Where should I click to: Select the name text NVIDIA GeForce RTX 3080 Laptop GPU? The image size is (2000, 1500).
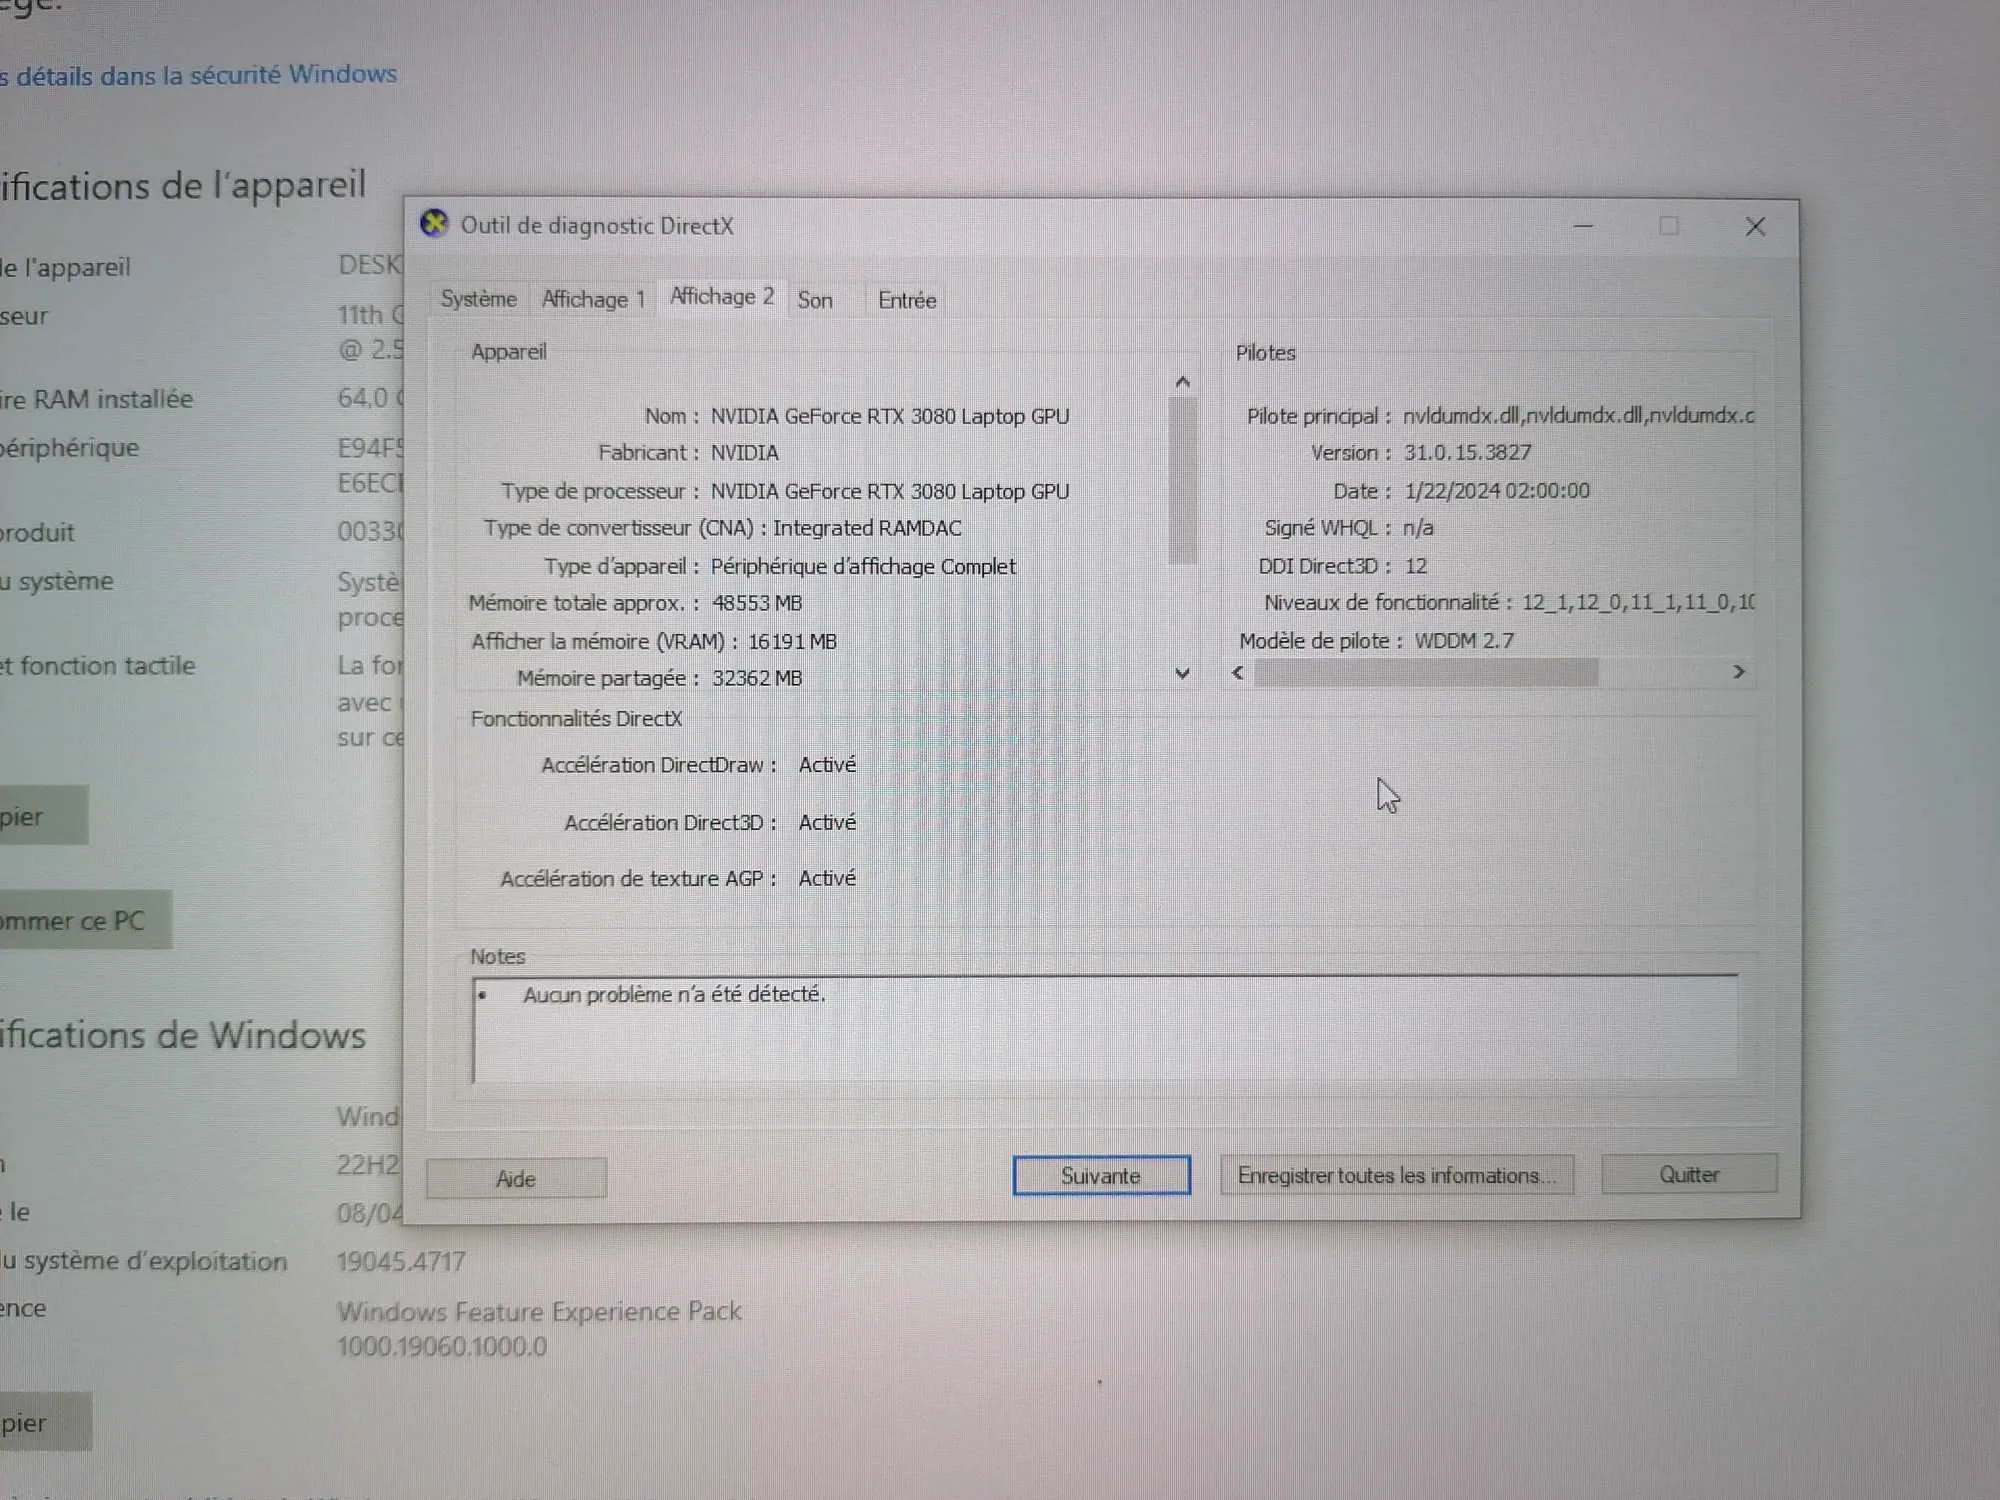[x=890, y=416]
